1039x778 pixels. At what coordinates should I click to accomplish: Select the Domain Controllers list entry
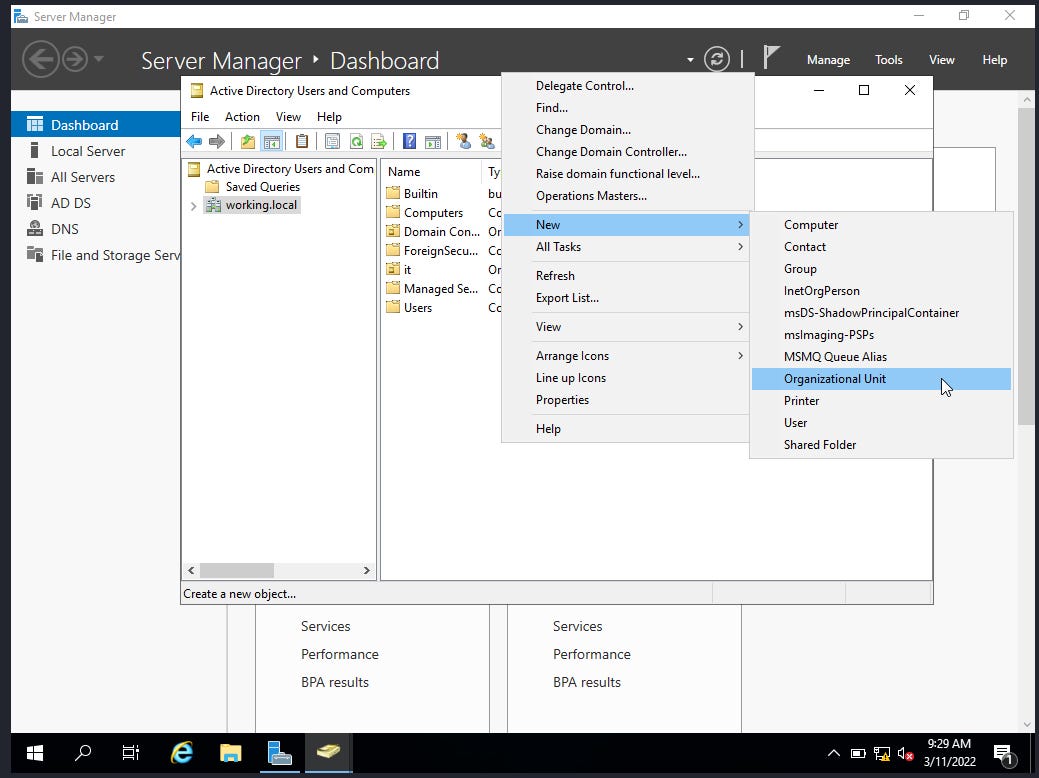point(433,231)
